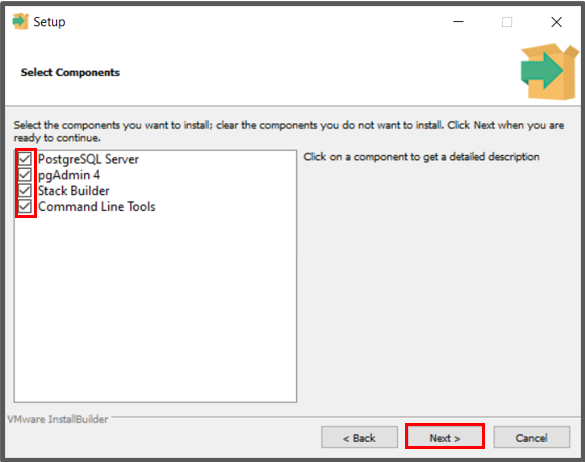Continue with the Next button
The width and height of the screenshot is (585, 462).
pyautogui.click(x=445, y=437)
